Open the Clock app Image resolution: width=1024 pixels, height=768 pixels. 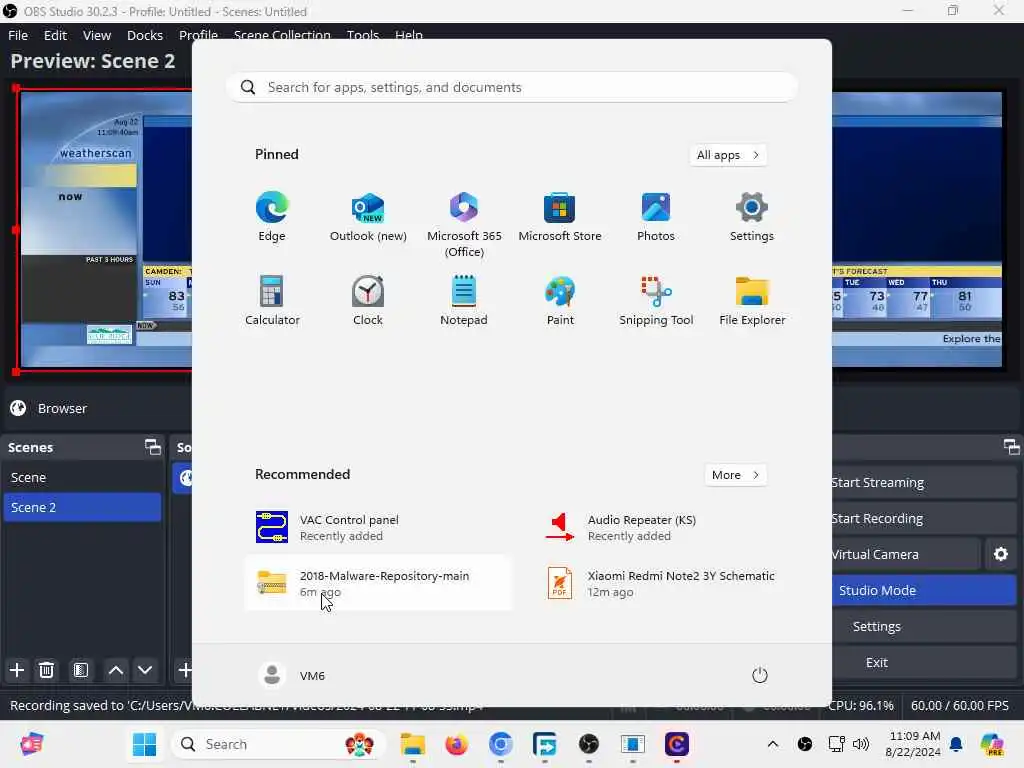[x=368, y=300]
